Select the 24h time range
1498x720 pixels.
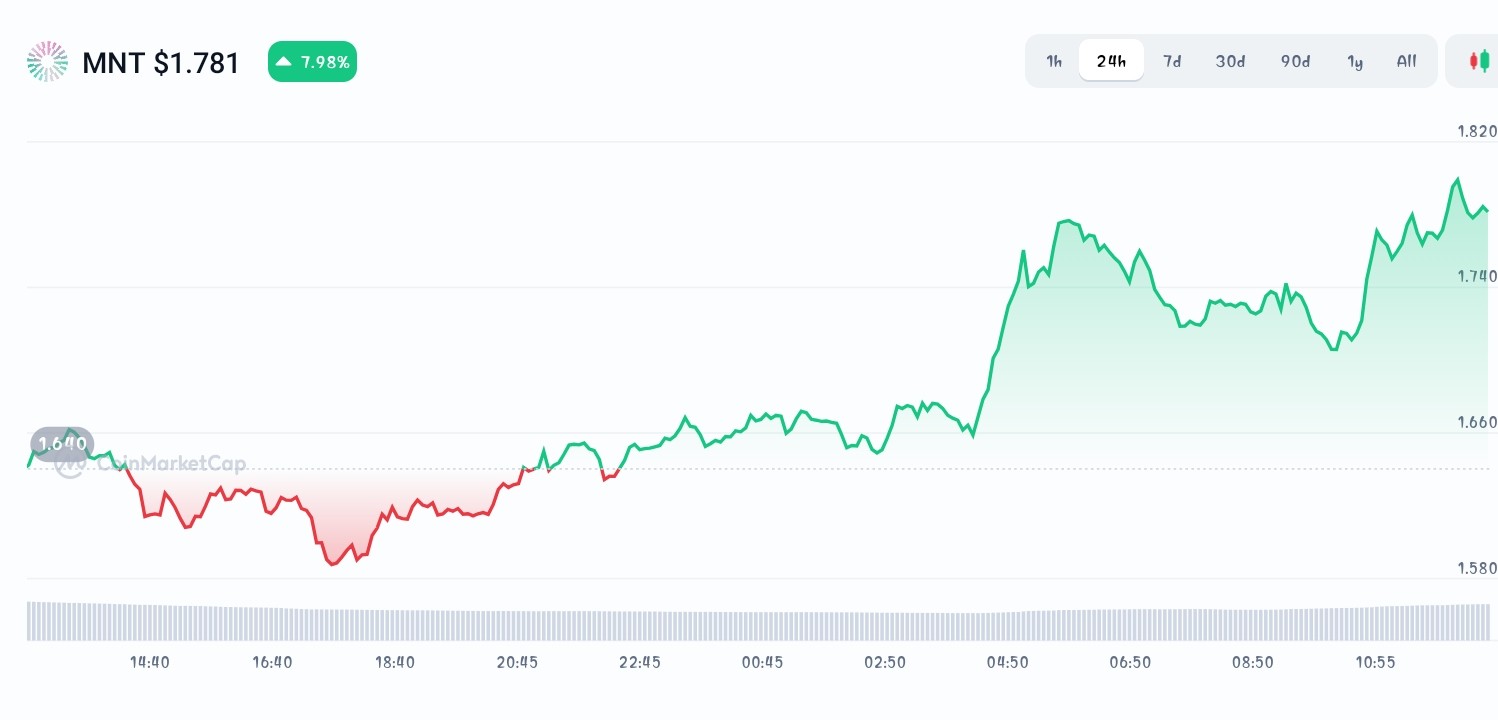coord(1111,61)
